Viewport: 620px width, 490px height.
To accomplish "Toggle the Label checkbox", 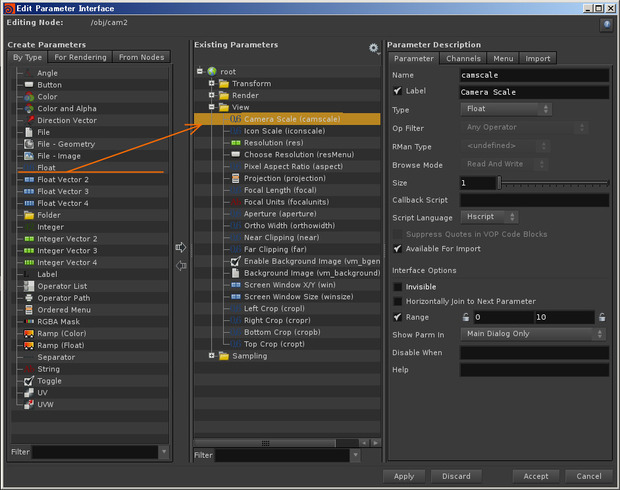I will pyautogui.click(x=397, y=91).
